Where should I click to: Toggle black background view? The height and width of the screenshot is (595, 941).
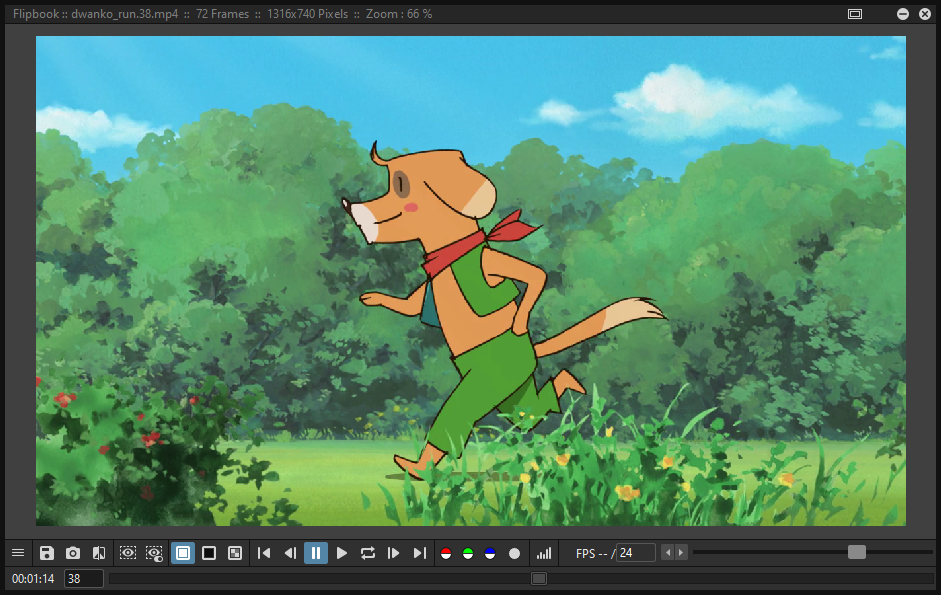(x=209, y=553)
